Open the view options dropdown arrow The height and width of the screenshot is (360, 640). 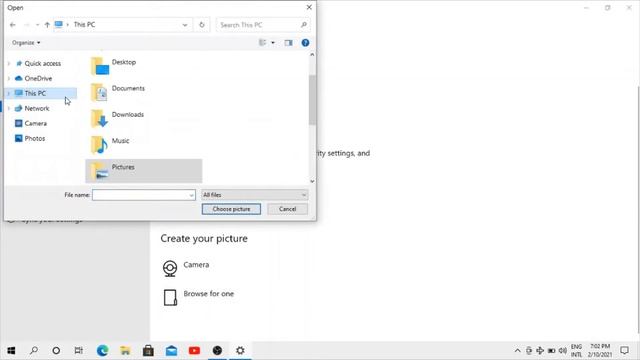tap(273, 42)
